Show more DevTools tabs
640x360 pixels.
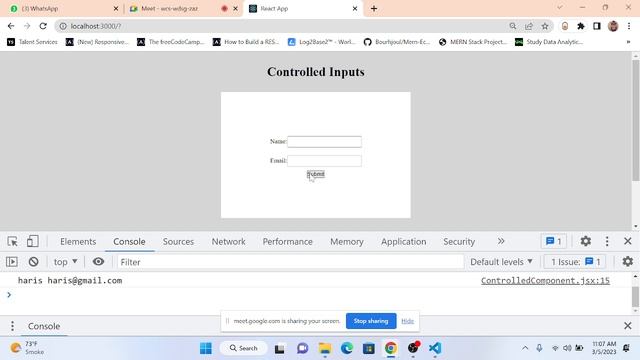tap(501, 241)
